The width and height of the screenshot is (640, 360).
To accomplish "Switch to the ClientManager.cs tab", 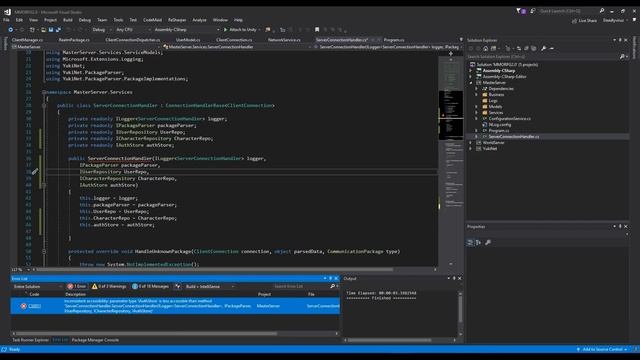I will click(27, 40).
